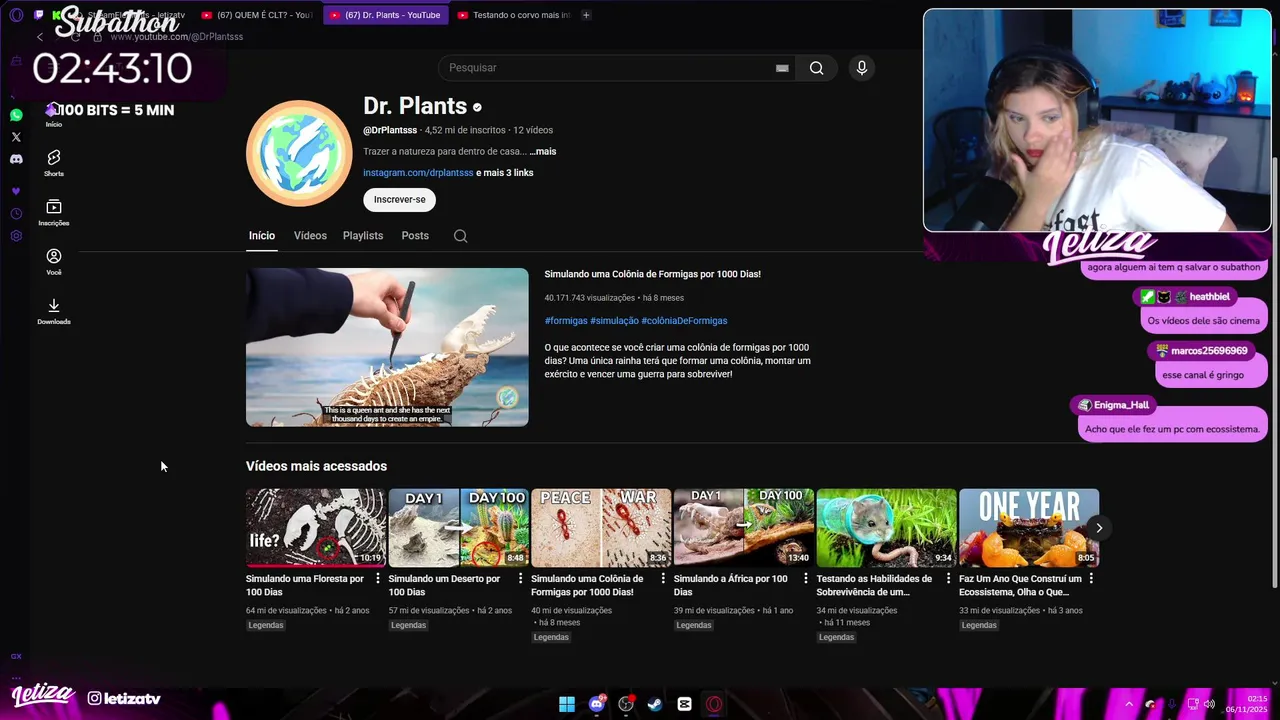Screen dimensions: 1280x720
Task: Open CapCut from the taskbar
Action: coord(684,704)
